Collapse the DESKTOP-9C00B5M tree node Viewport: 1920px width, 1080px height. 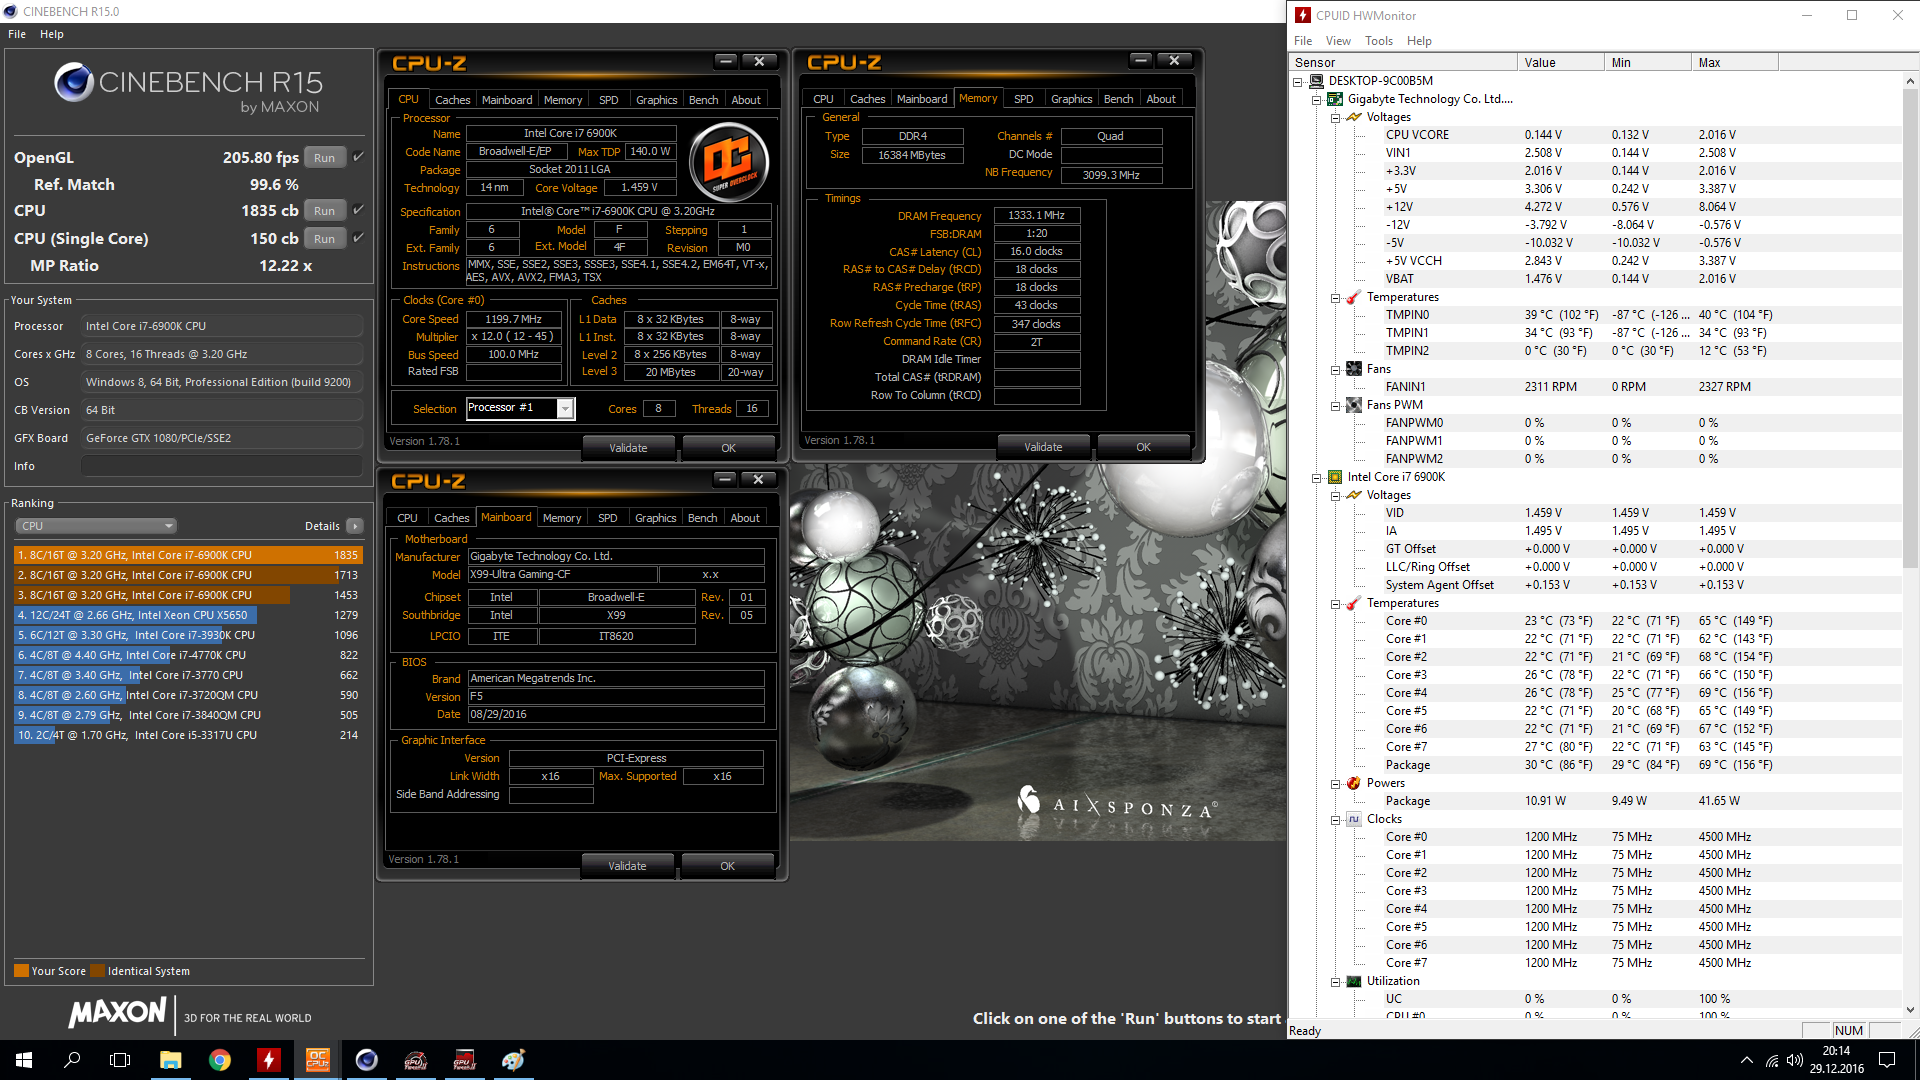[x=1298, y=82]
